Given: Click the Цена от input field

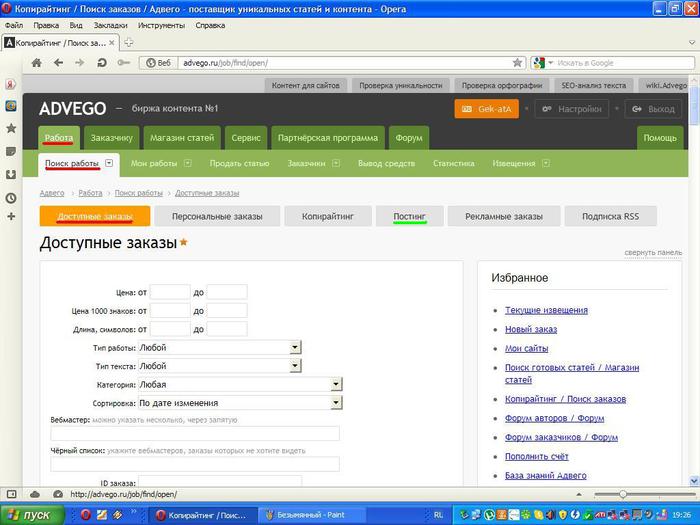Looking at the screenshot, I should pos(170,292).
